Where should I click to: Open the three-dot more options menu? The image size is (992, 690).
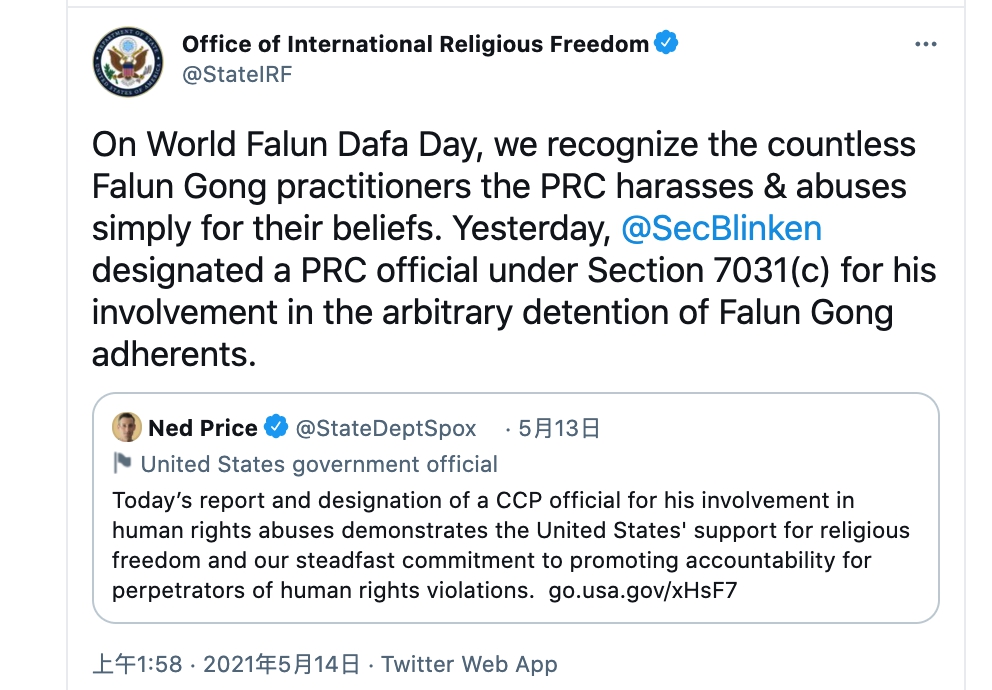pos(927,46)
